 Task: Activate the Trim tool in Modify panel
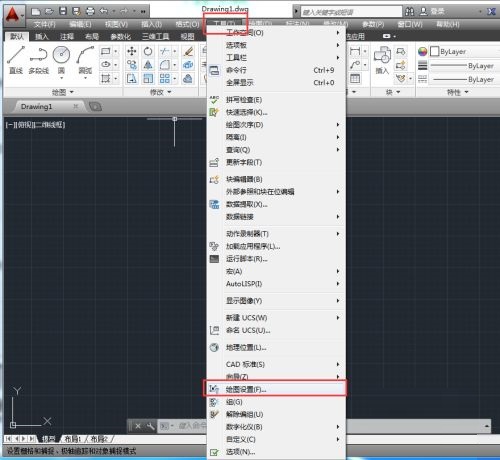[165, 51]
